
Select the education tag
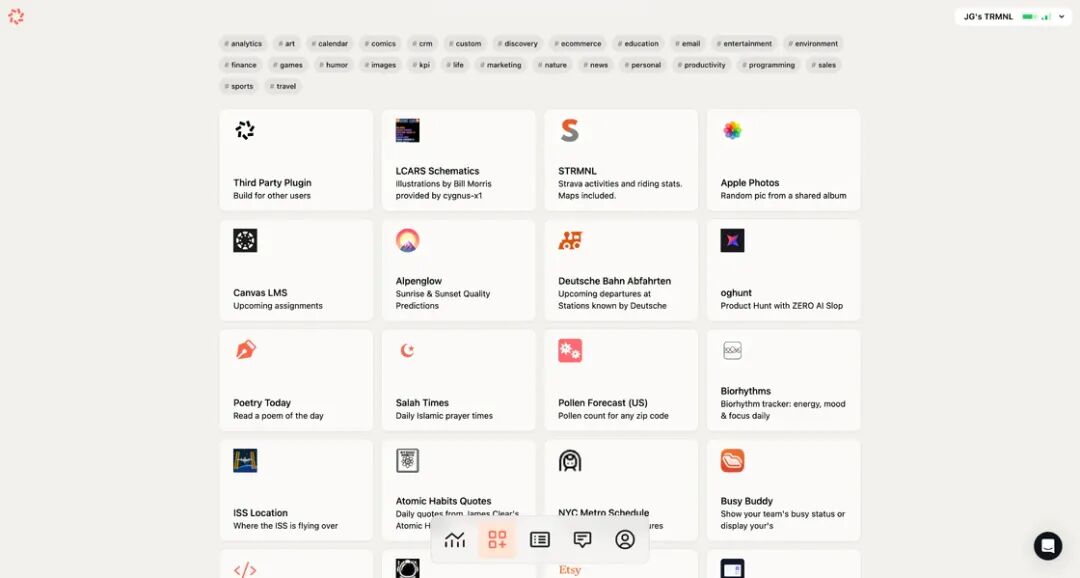pos(638,43)
